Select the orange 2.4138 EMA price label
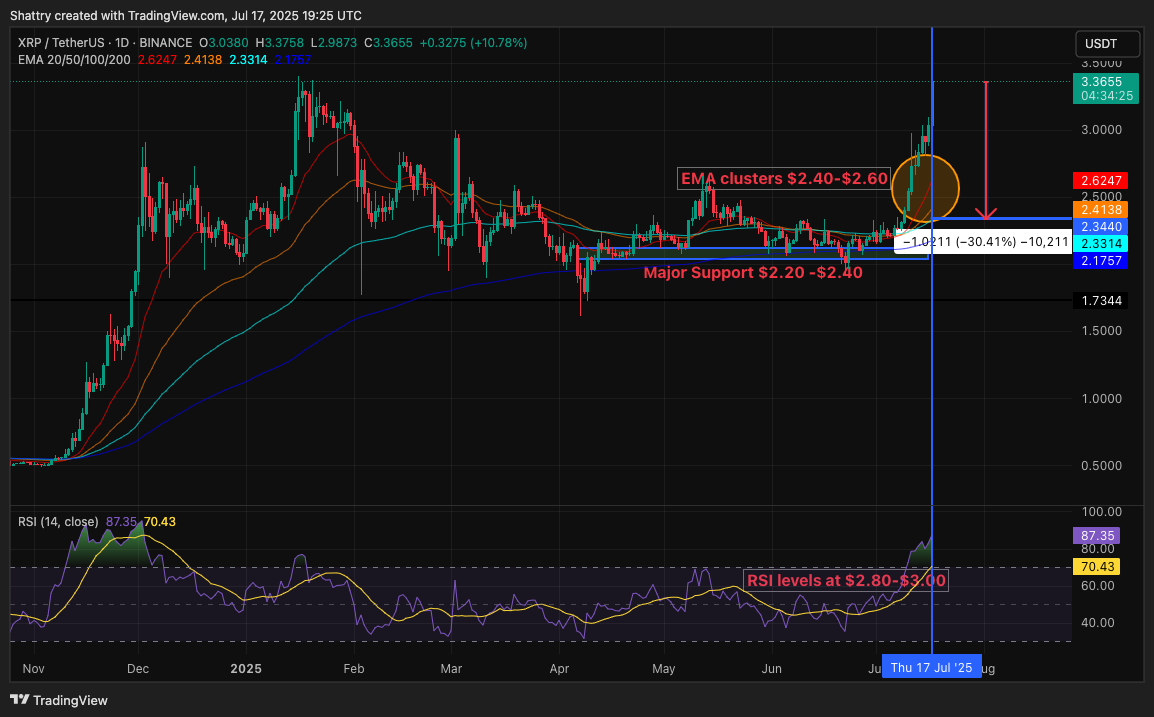Viewport: 1154px width, 717px height. pos(1099,209)
